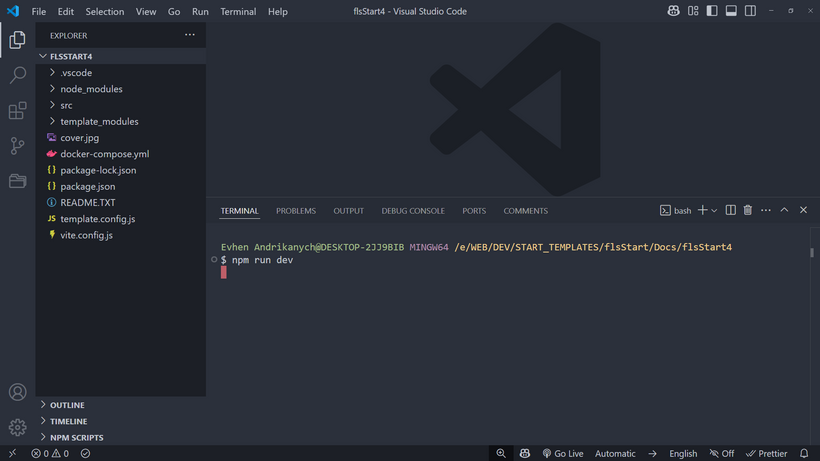Image resolution: width=820 pixels, height=461 pixels.
Task: Click the Accounts icon in activity bar
Action: tap(17, 393)
